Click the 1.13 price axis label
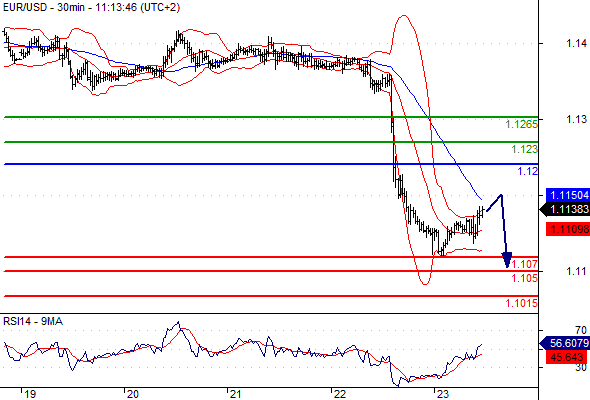The image size is (590, 400). pyautogui.click(x=576, y=119)
